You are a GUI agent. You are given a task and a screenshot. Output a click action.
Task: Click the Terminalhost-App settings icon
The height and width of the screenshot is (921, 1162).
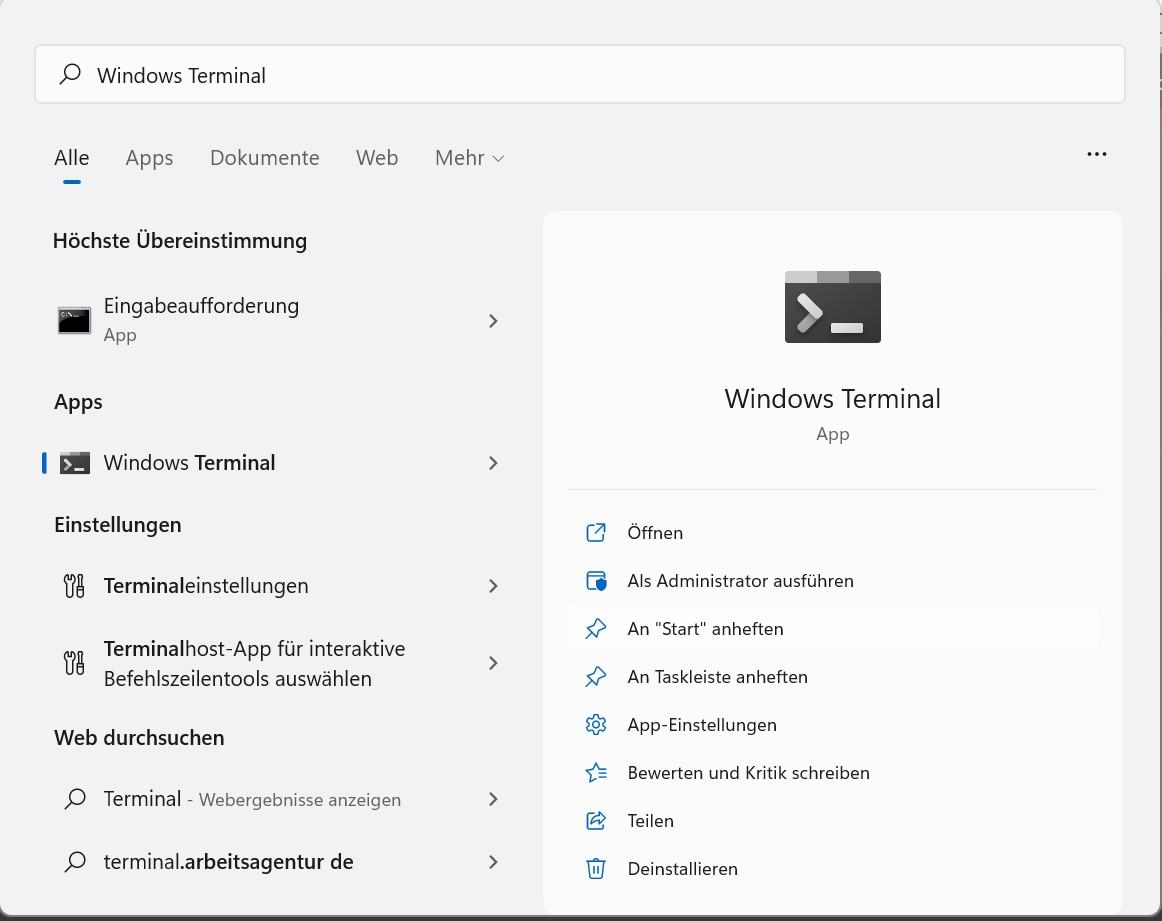pyautogui.click(x=74, y=663)
